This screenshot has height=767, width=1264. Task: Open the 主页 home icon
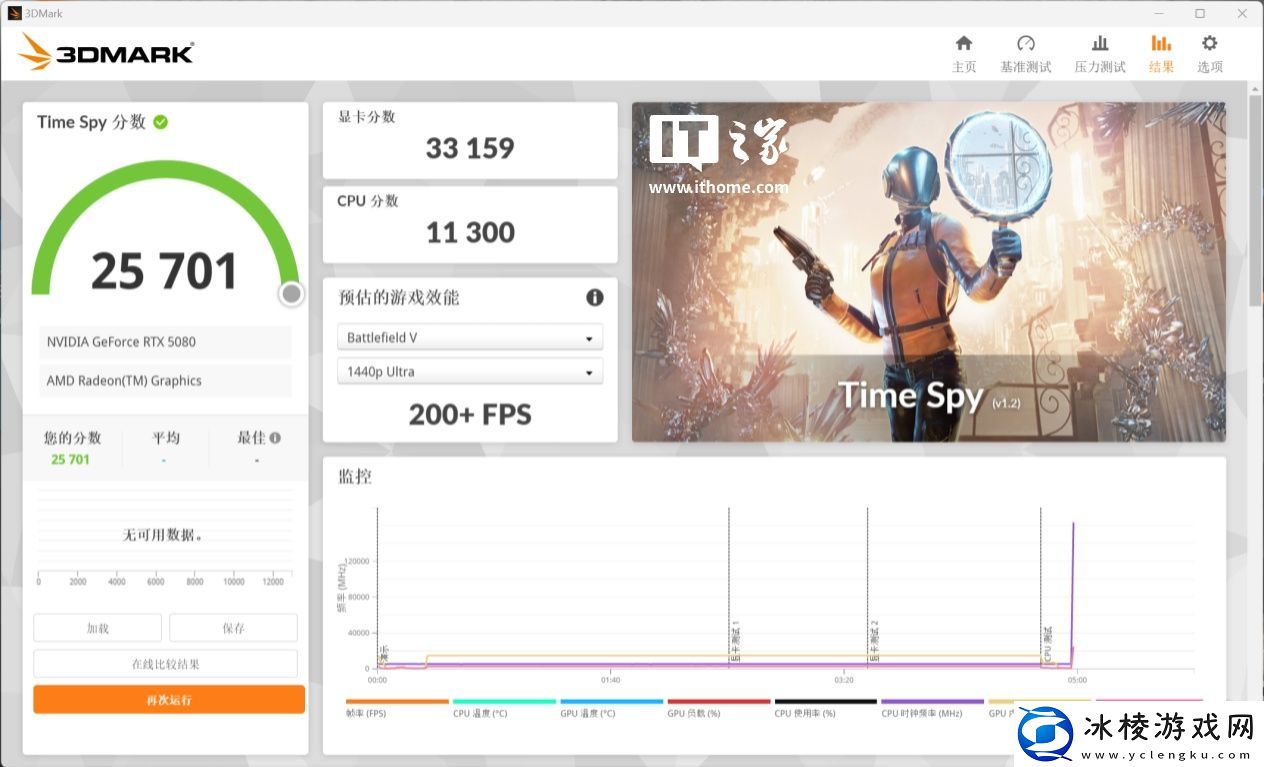(963, 44)
